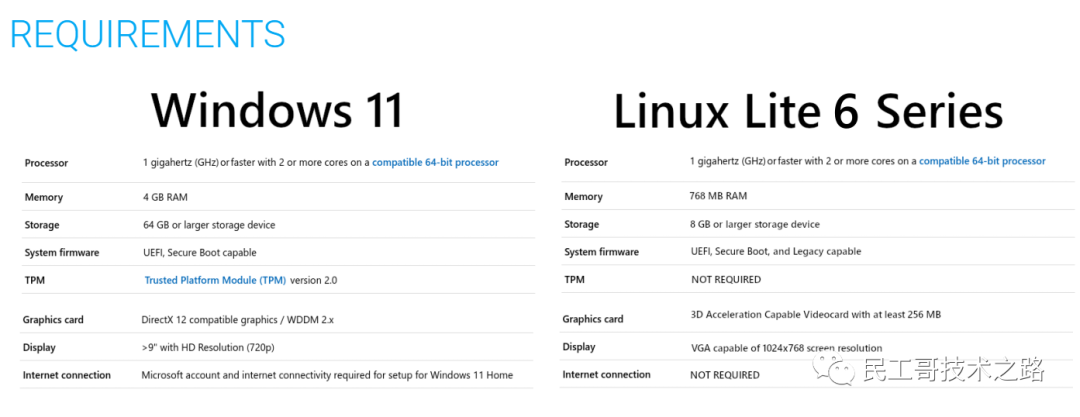Click NOT REQUIRED in Linux Internet connection row

724,375
